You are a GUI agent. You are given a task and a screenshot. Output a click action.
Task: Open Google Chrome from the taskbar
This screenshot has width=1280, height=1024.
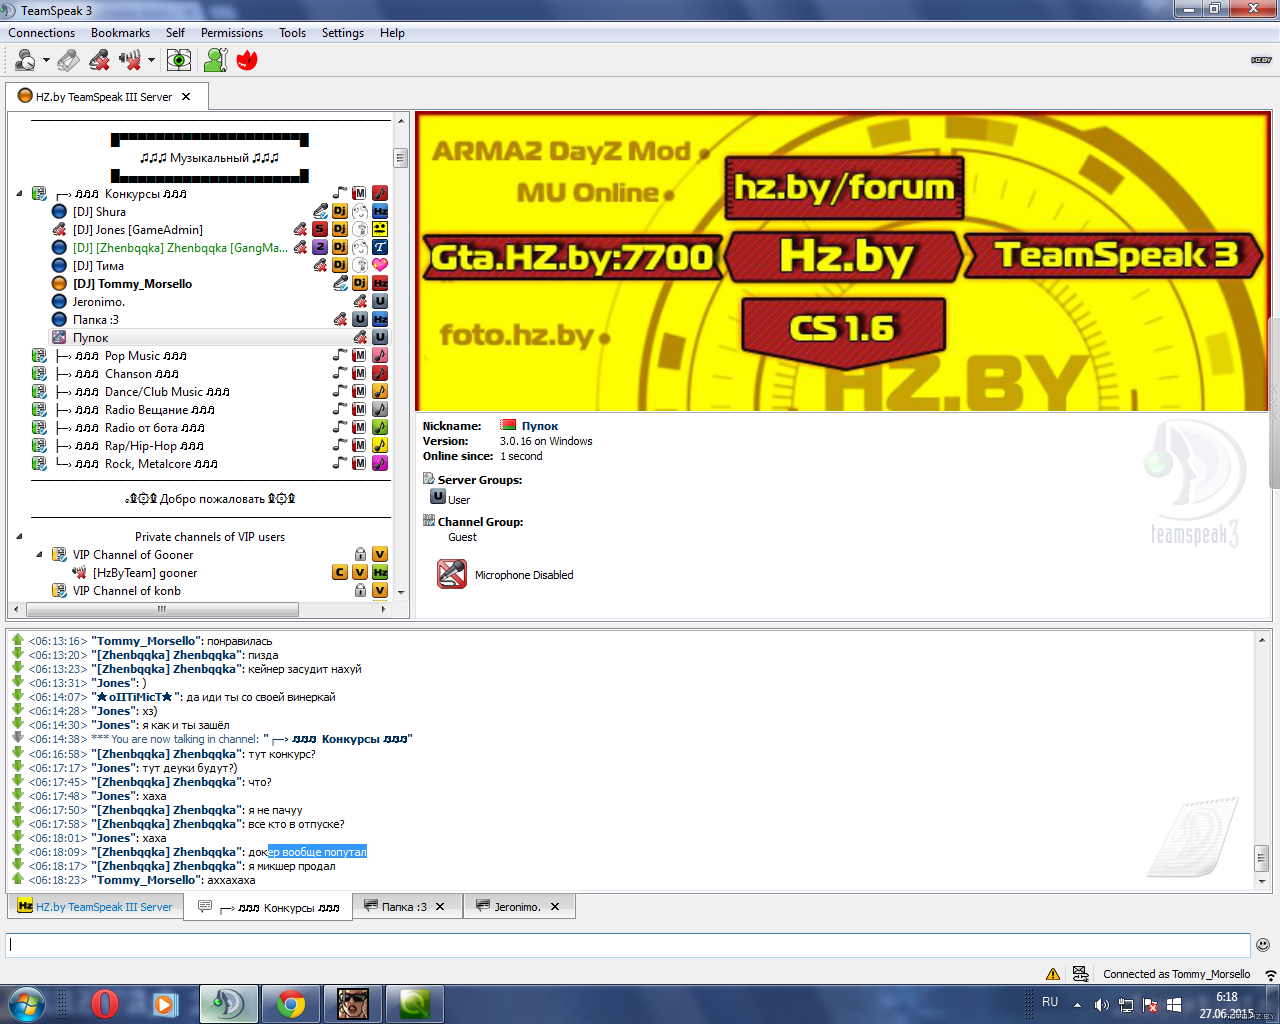tap(291, 1003)
